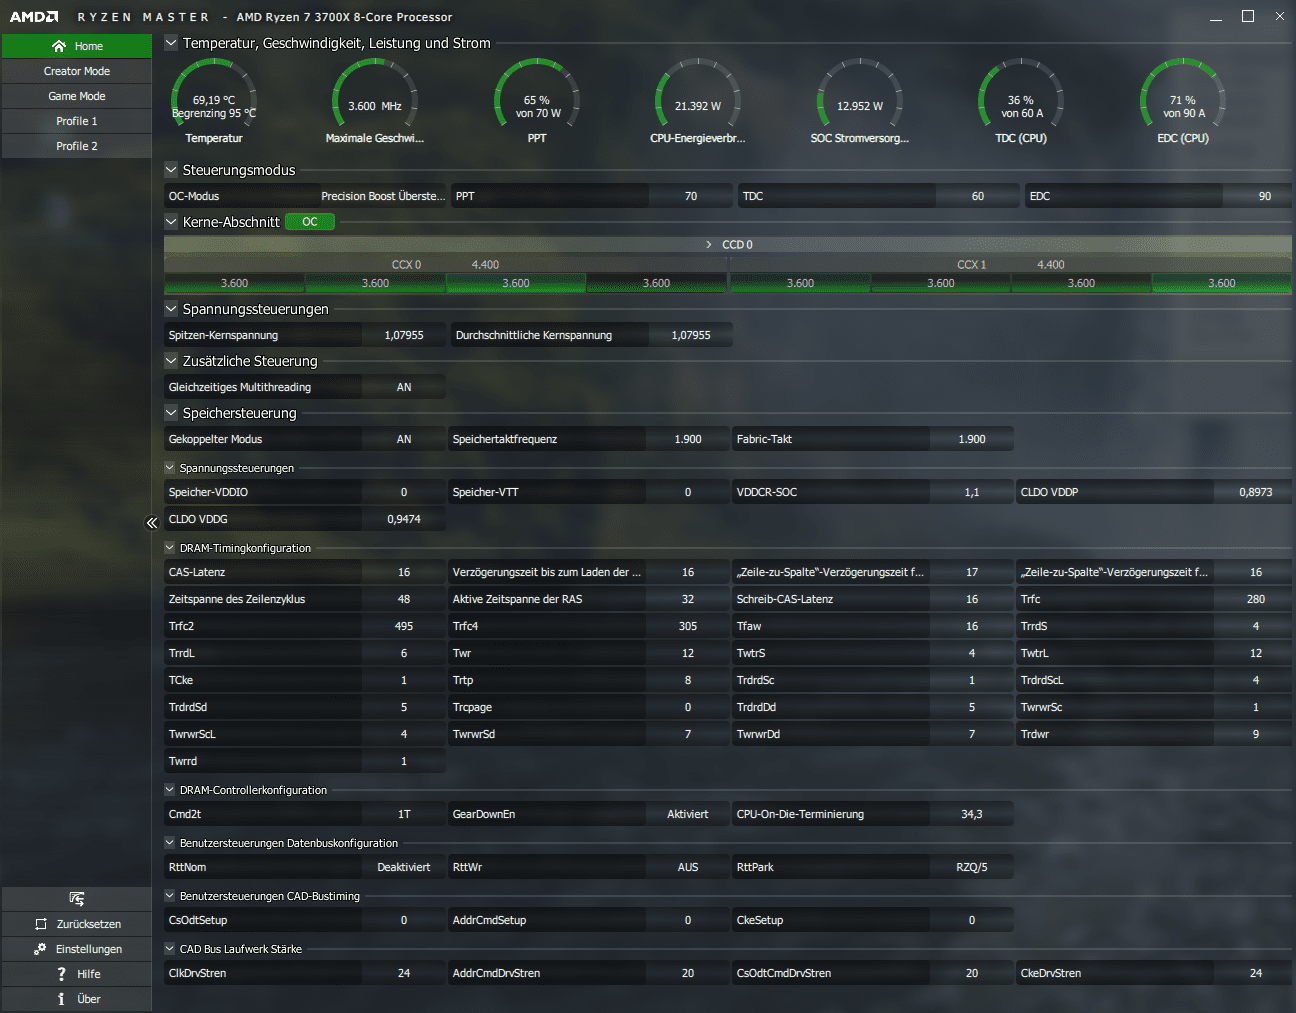Click TDC value 60 field
This screenshot has width=1296, height=1013.
tap(978, 196)
